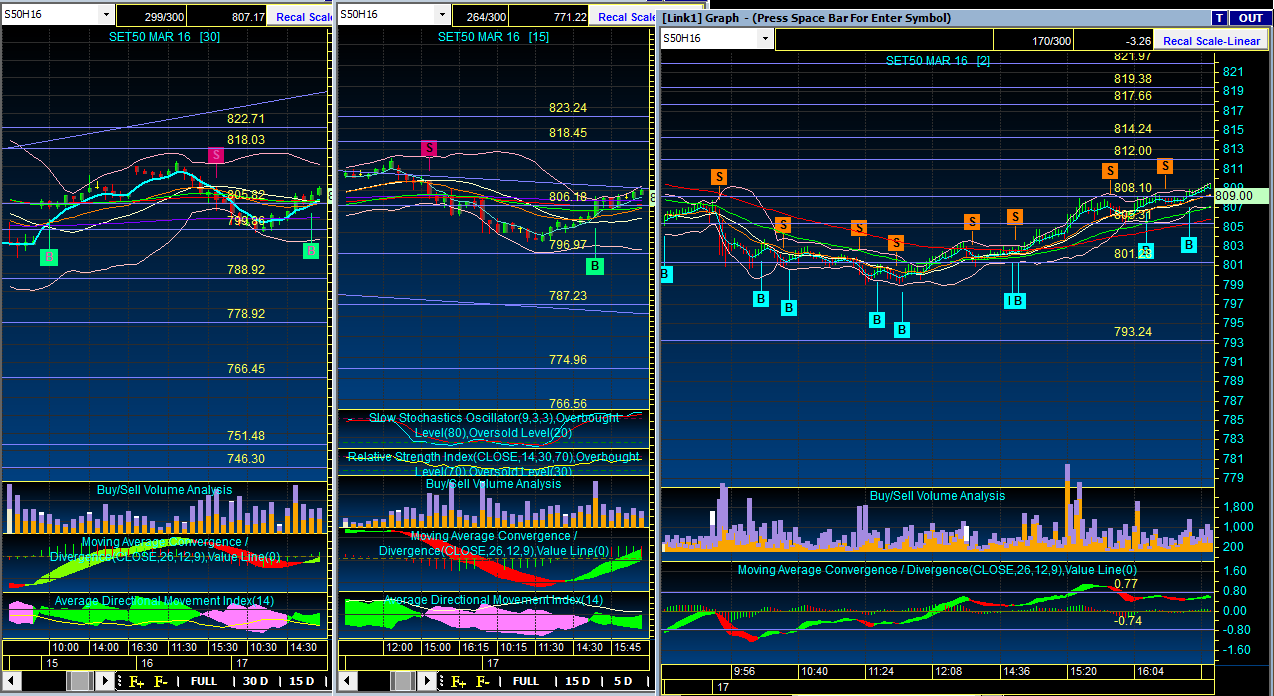This screenshot has height=696, width=1274.
Task: Click the rightmost orange S marker in Link1 graph
Action: click(1165, 166)
